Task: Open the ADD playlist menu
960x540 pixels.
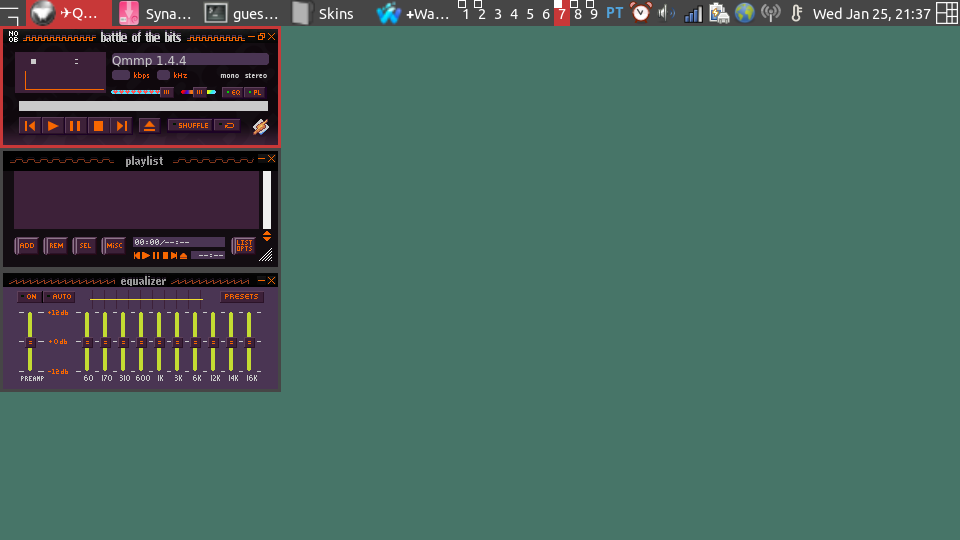Action: click(x=26, y=246)
